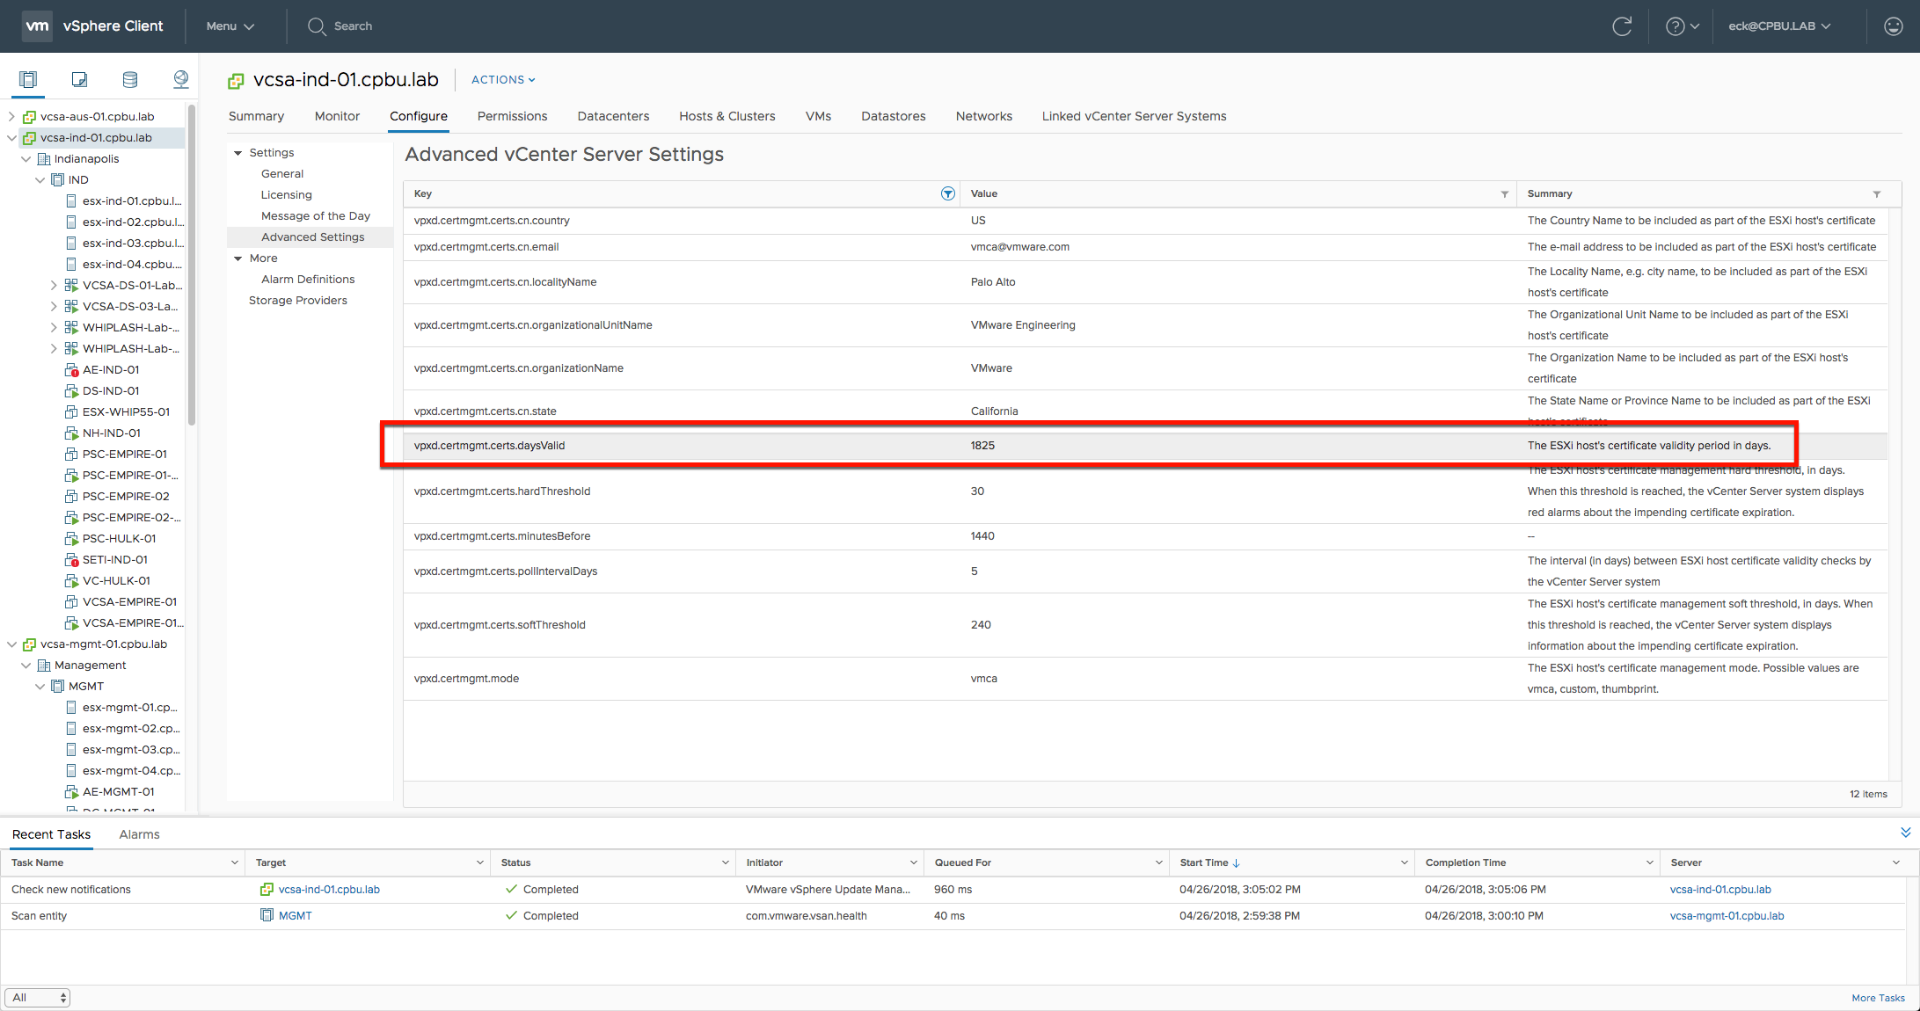This screenshot has height=1011, width=1920.
Task: Click vcsa-ind-01.cpbu.lab target link in tasks
Action: click(329, 889)
